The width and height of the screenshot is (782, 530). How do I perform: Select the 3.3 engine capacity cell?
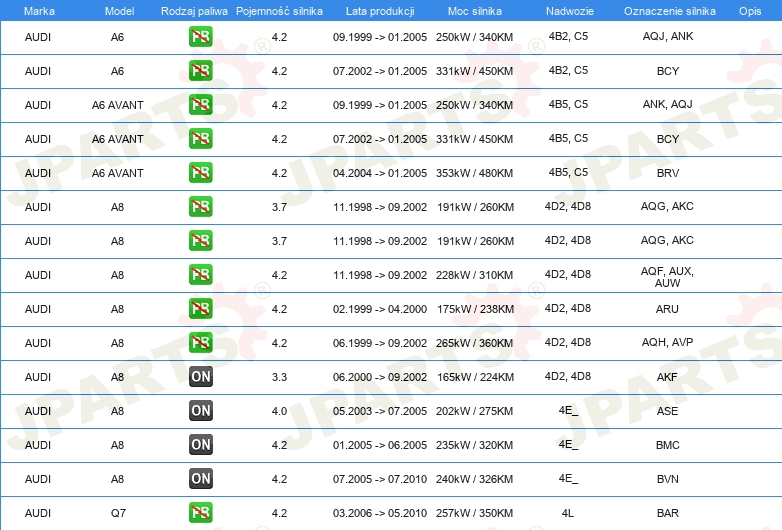pyautogui.click(x=279, y=377)
